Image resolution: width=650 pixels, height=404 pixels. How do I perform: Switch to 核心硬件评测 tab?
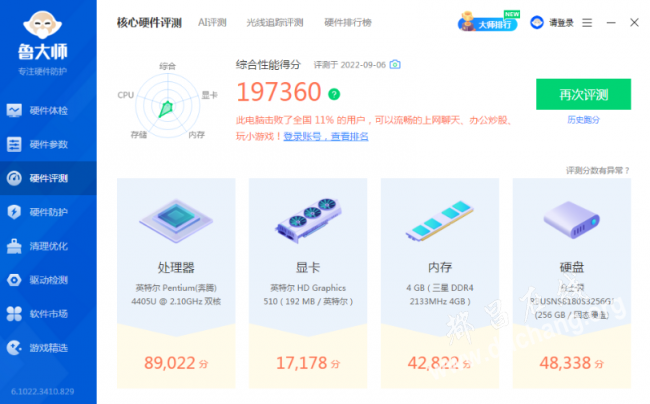point(149,22)
